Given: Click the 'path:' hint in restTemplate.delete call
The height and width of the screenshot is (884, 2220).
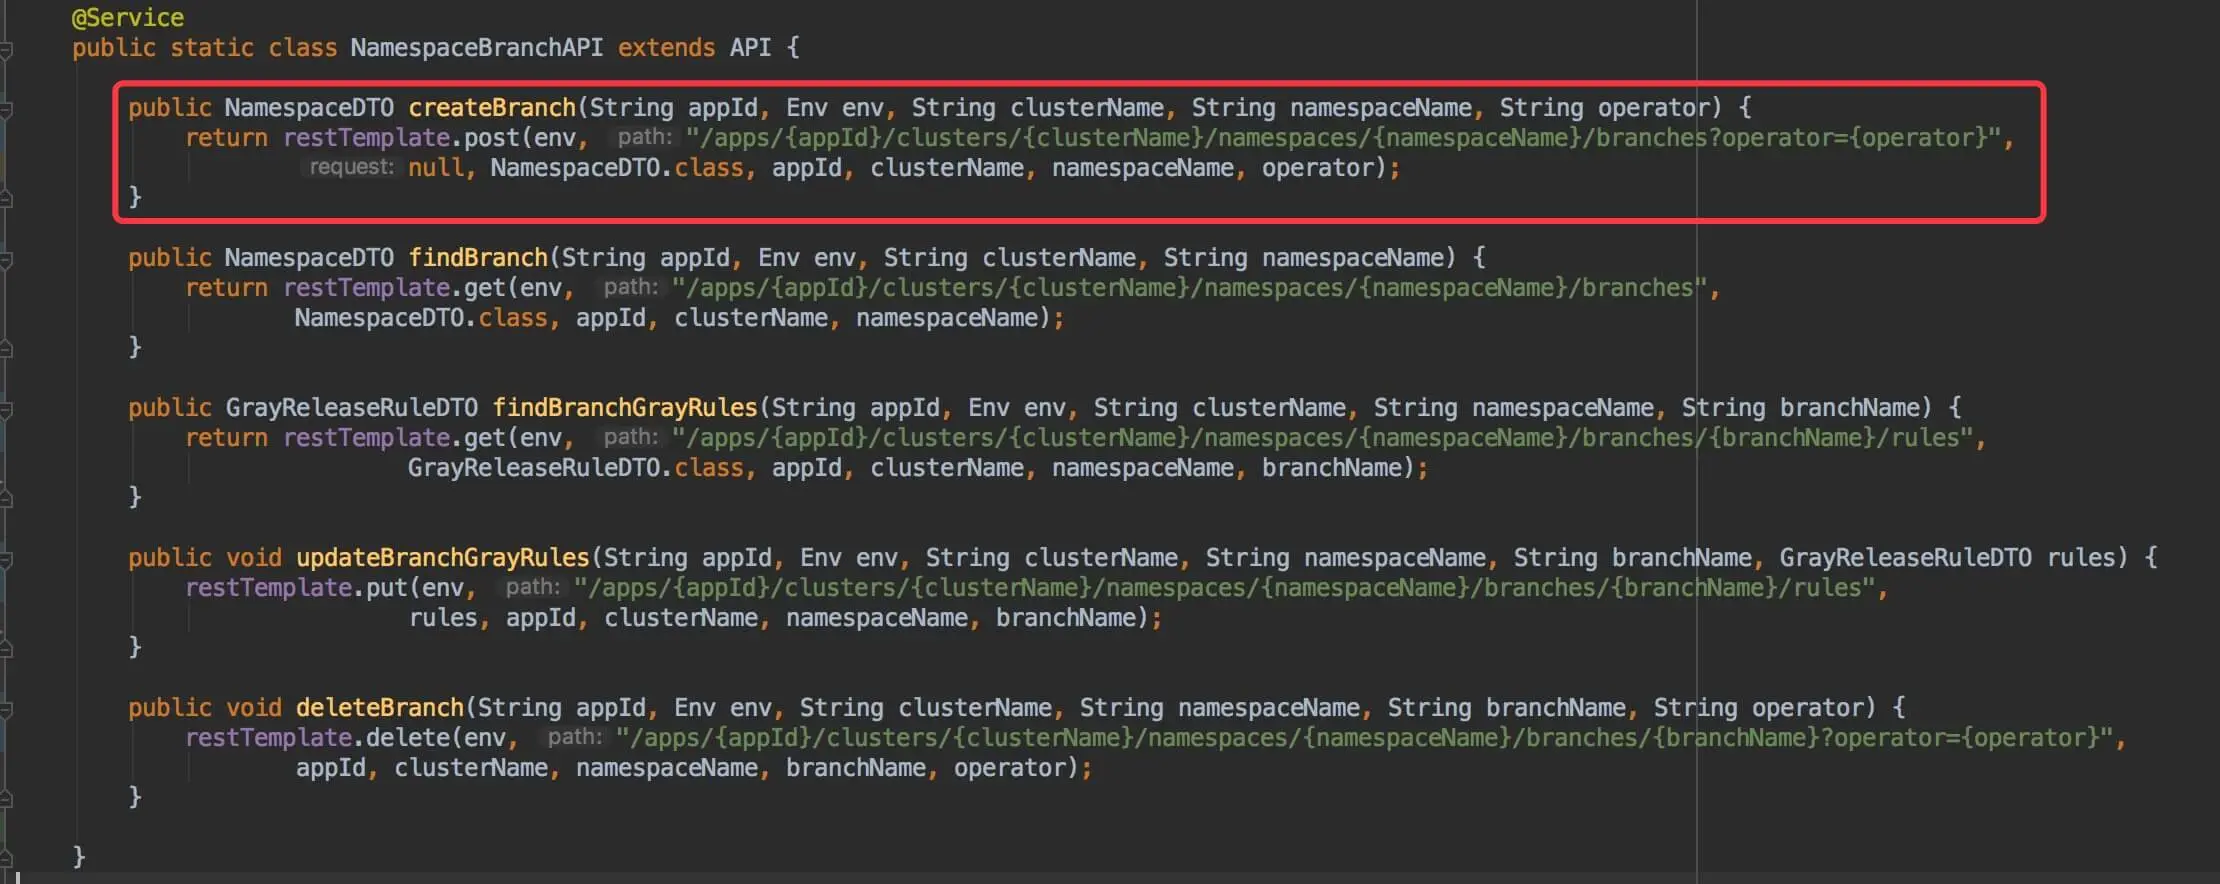Looking at the screenshot, I should (x=575, y=737).
